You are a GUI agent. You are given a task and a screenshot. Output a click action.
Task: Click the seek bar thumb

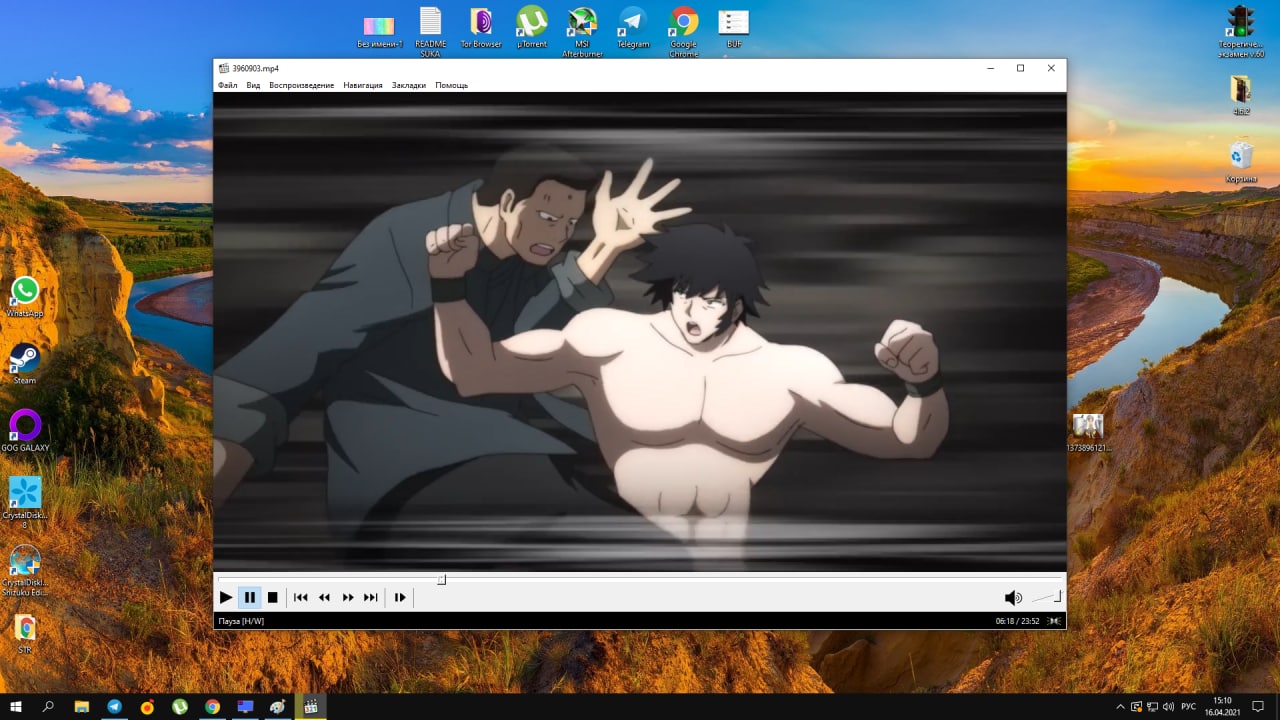click(x=442, y=580)
